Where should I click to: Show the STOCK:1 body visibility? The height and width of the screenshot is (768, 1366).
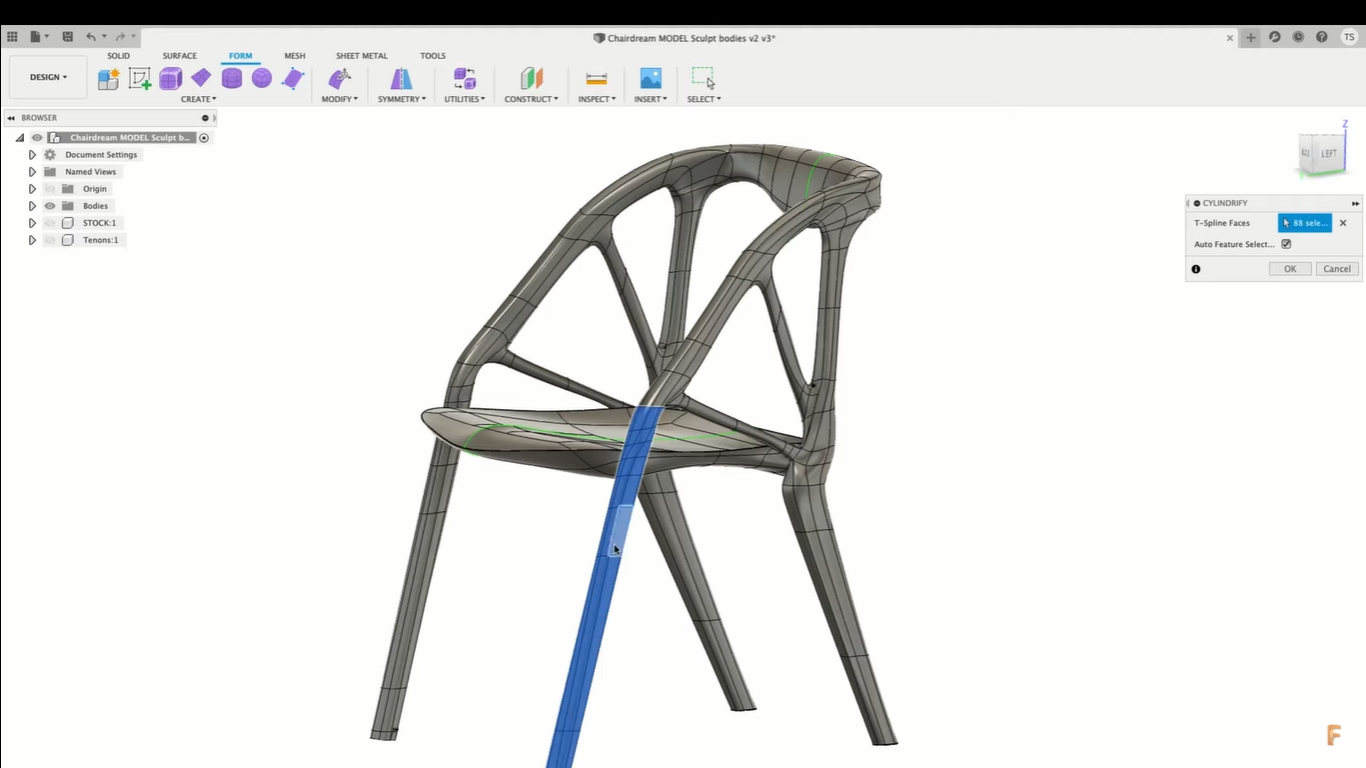point(48,223)
